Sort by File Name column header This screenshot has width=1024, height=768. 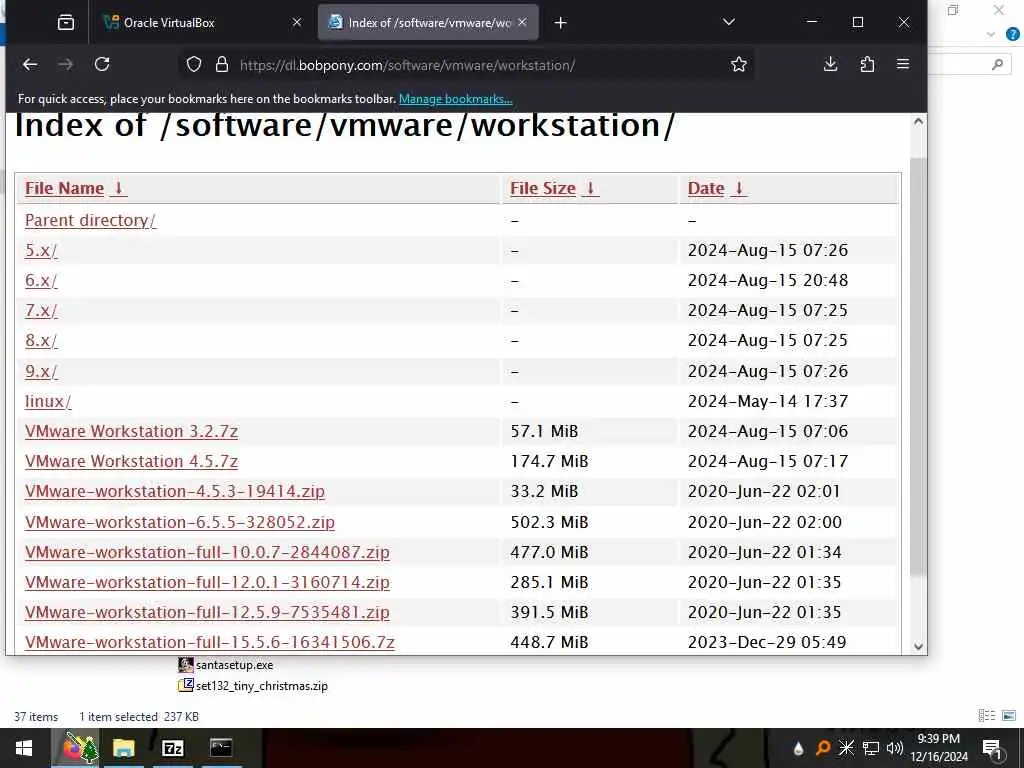point(75,188)
